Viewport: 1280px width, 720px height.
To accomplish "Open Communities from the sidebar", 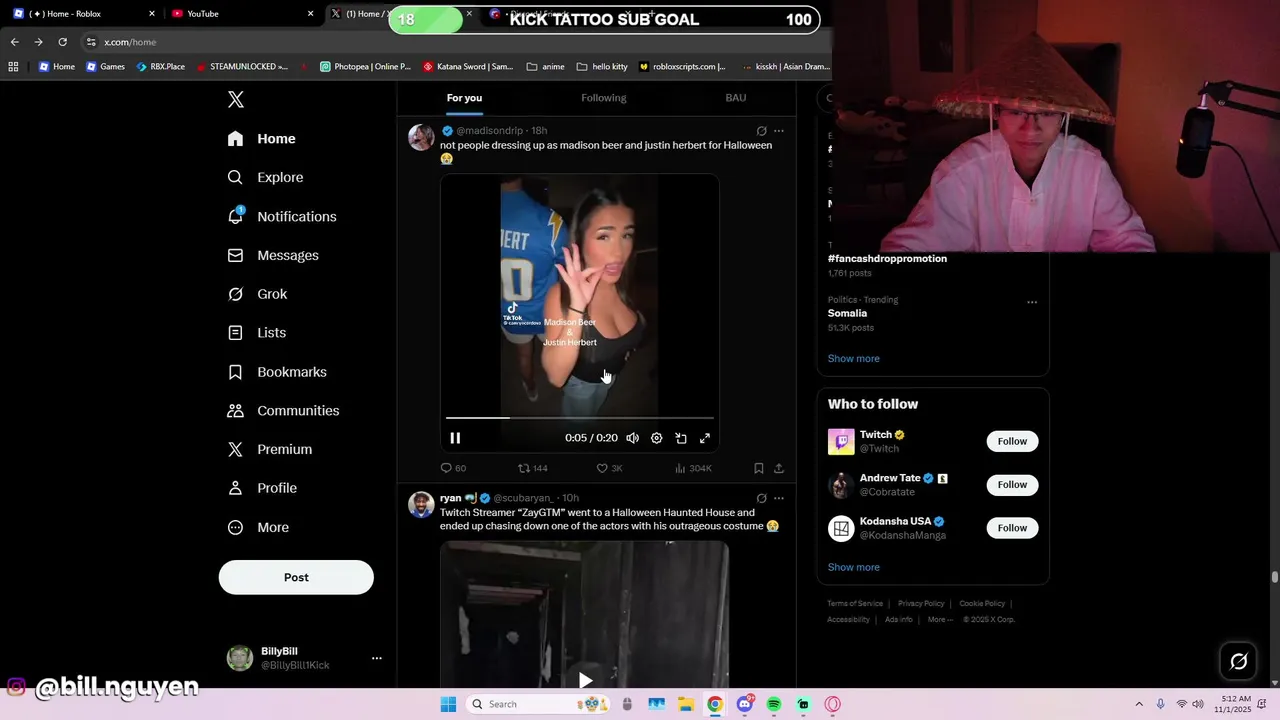I will pos(284,411).
